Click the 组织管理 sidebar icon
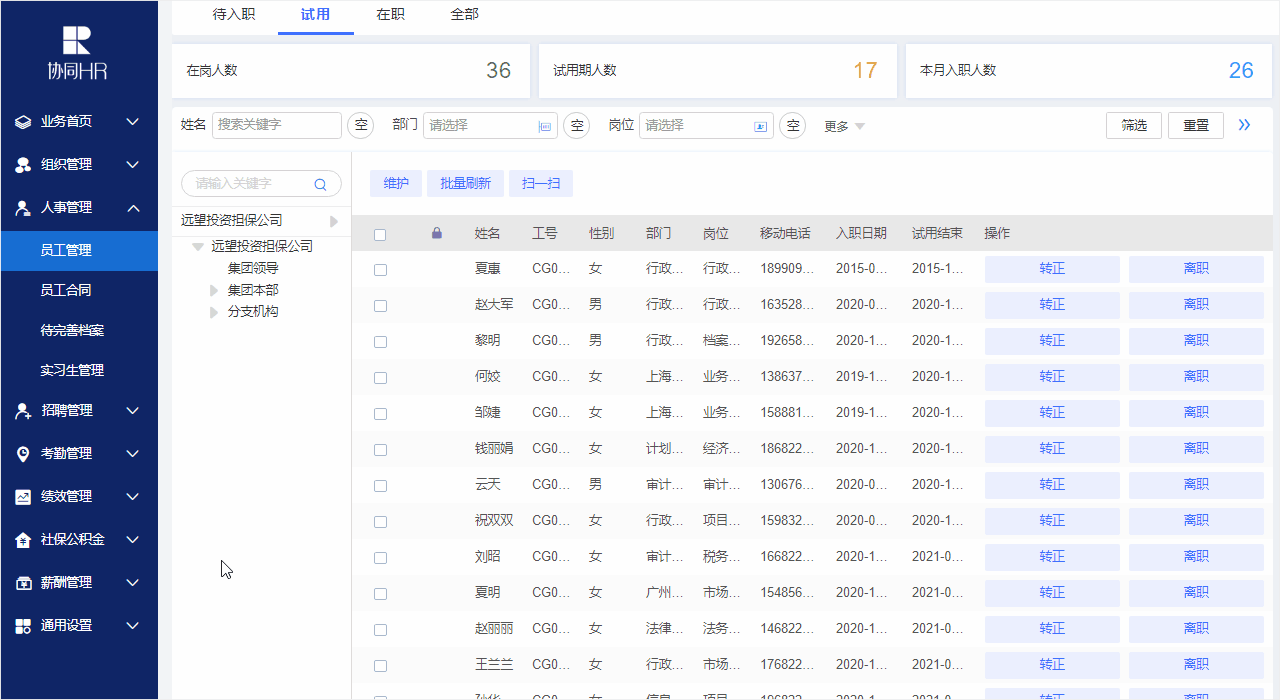The image size is (1280, 700). (x=23, y=165)
